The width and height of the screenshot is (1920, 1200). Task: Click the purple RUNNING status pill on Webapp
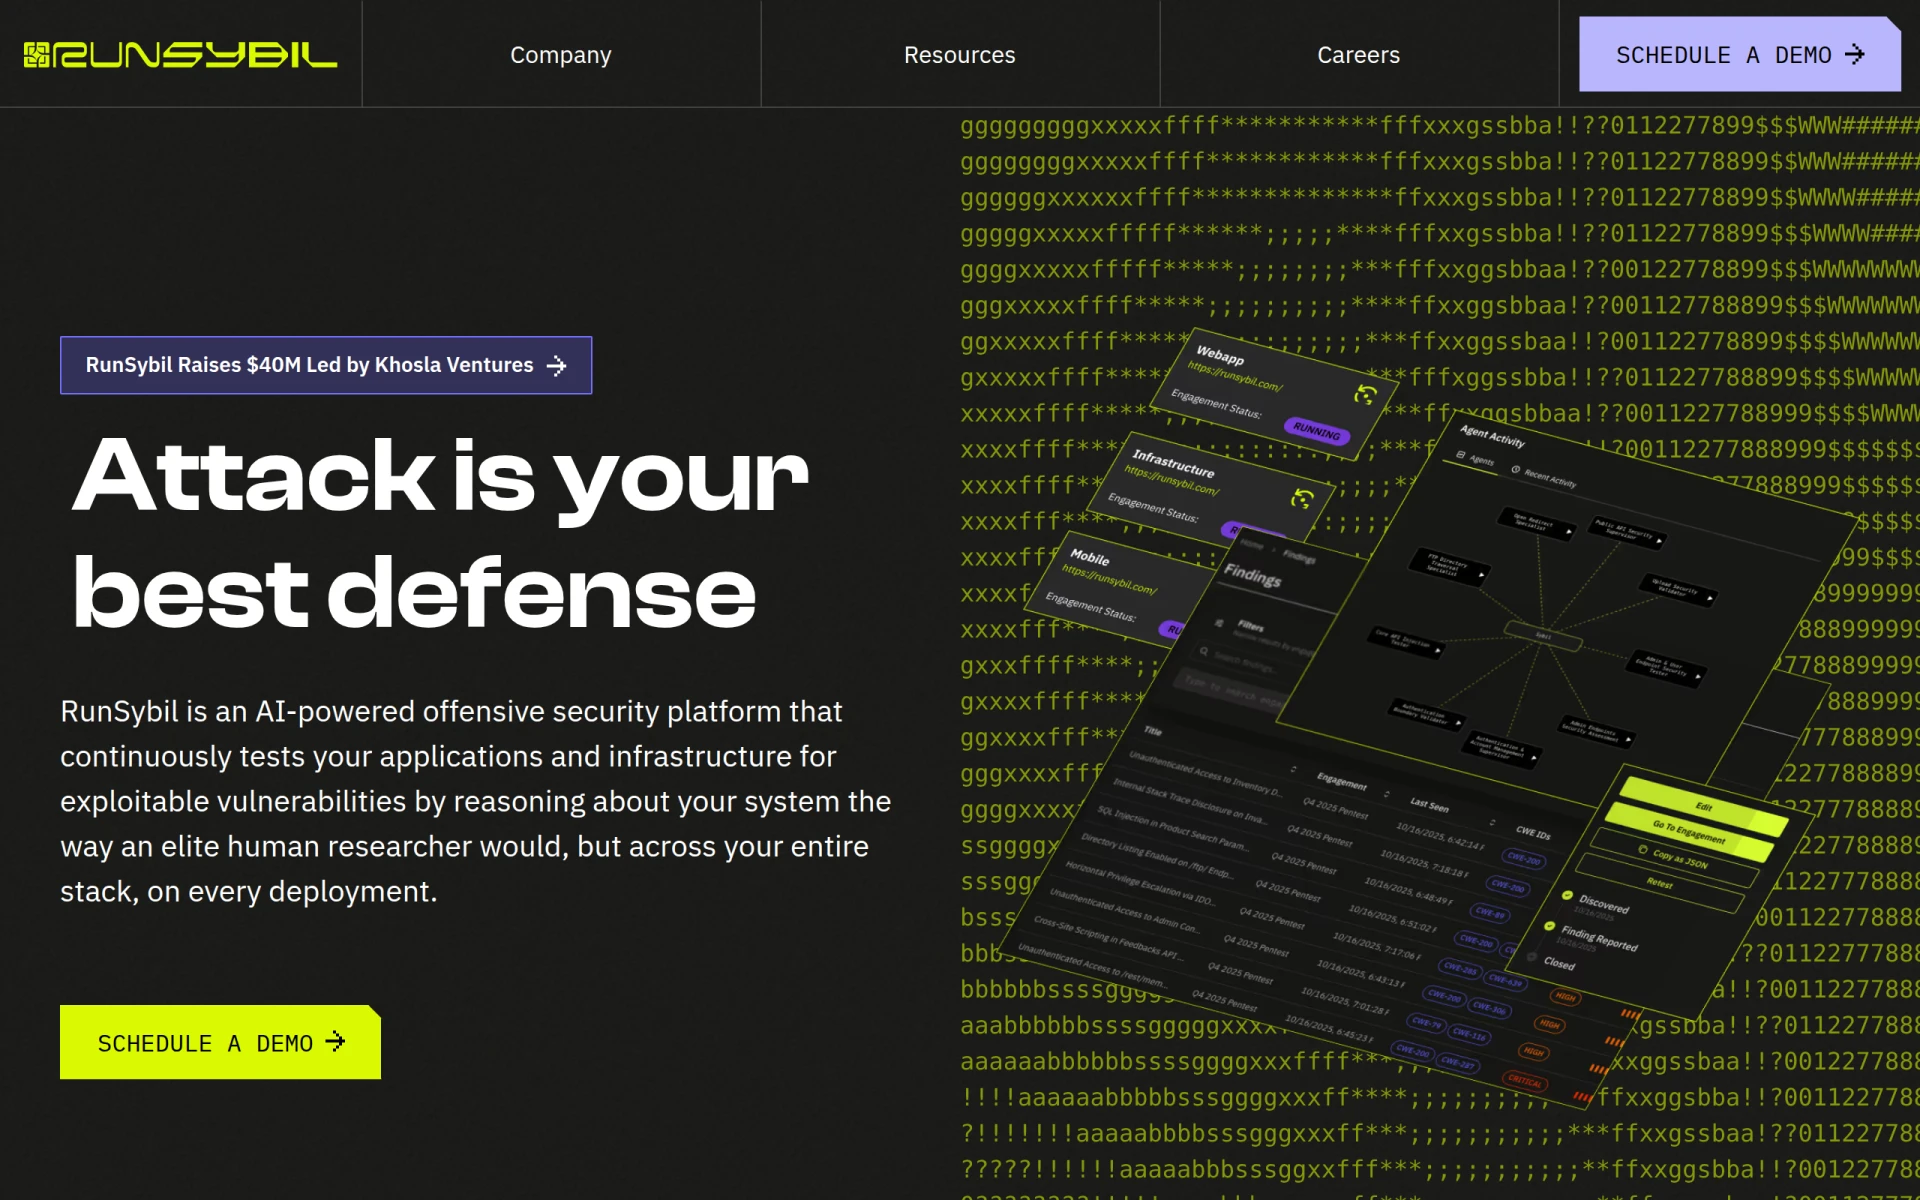click(x=1316, y=431)
